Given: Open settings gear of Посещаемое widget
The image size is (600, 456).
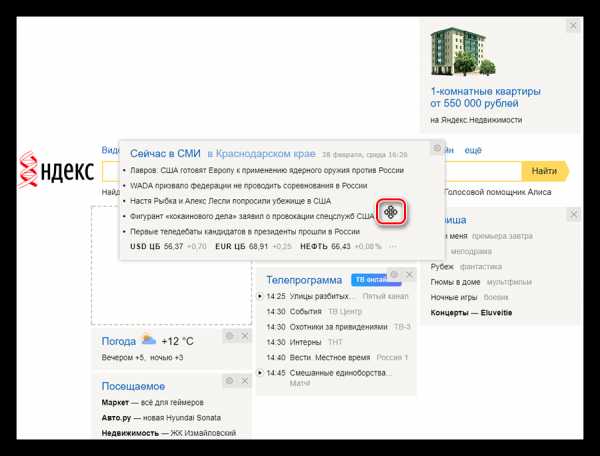Looking at the screenshot, I should pyautogui.click(x=229, y=381).
